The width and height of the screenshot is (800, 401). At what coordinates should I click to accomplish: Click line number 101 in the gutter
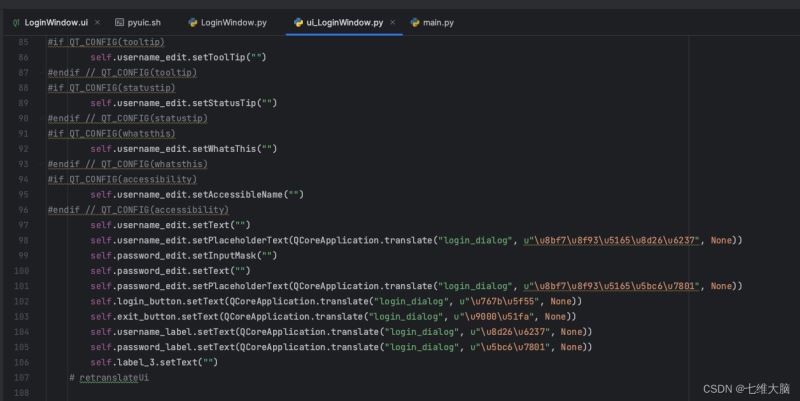click(x=21, y=286)
